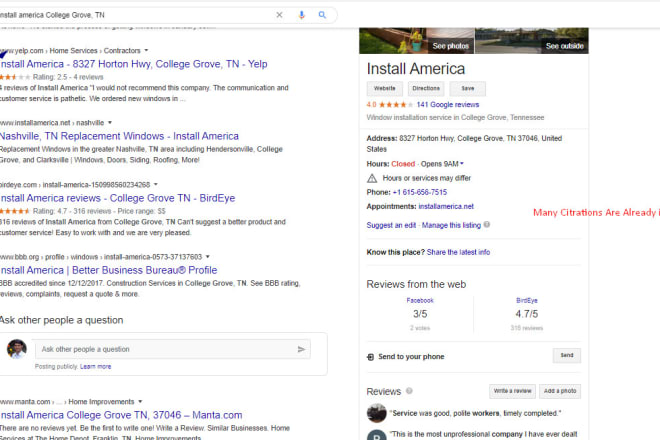660x440 pixels.
Task: Click the Send to your phone icon
Action: (x=370, y=357)
